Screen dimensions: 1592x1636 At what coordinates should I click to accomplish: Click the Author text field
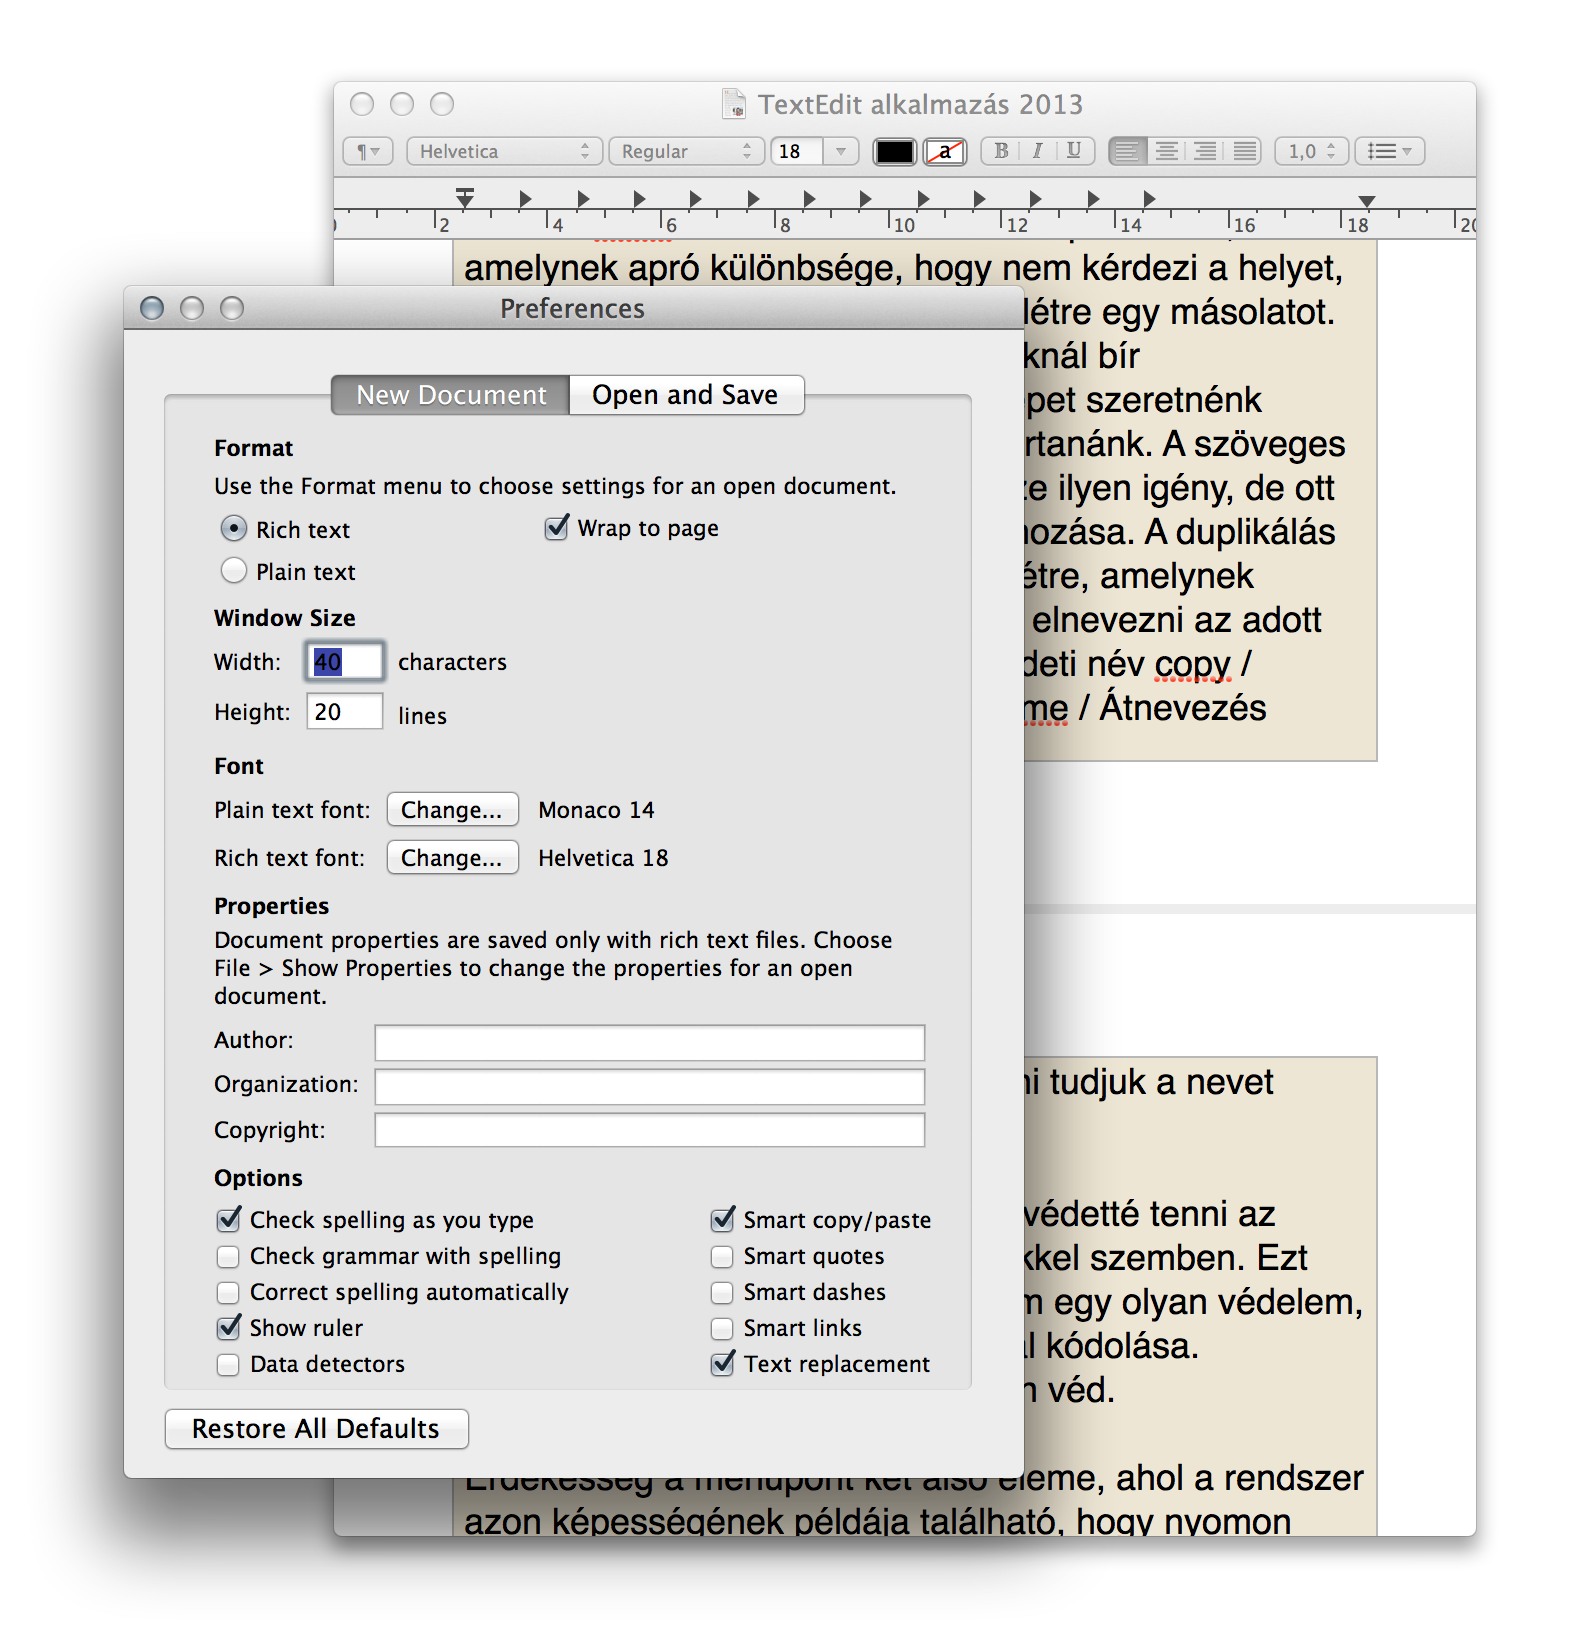(x=649, y=1042)
